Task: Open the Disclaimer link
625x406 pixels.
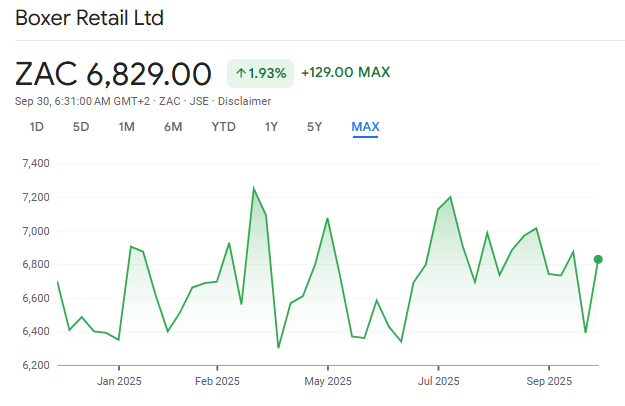Action: coord(246,101)
